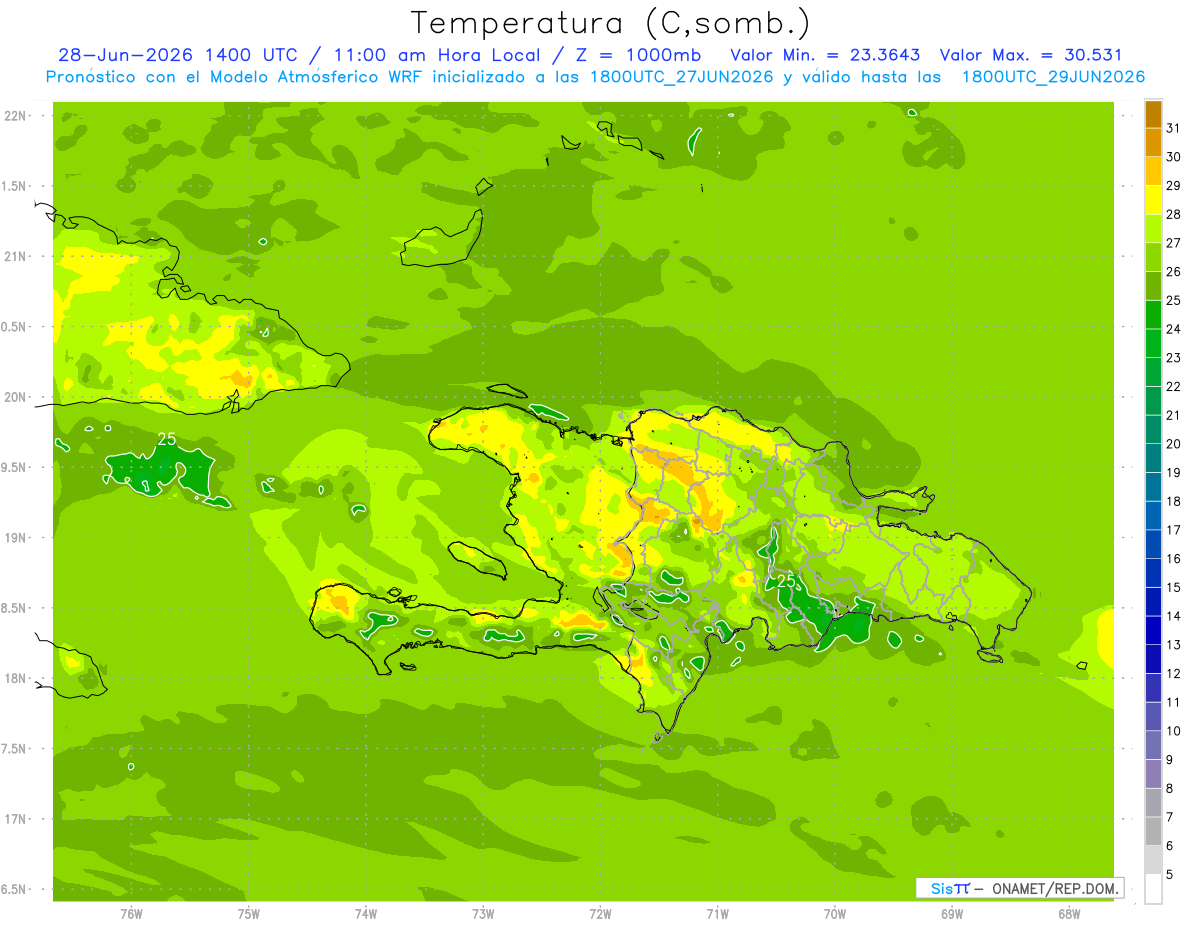
Task: Click the '21N' latitude axis label
Action: pyautogui.click(x=15, y=257)
